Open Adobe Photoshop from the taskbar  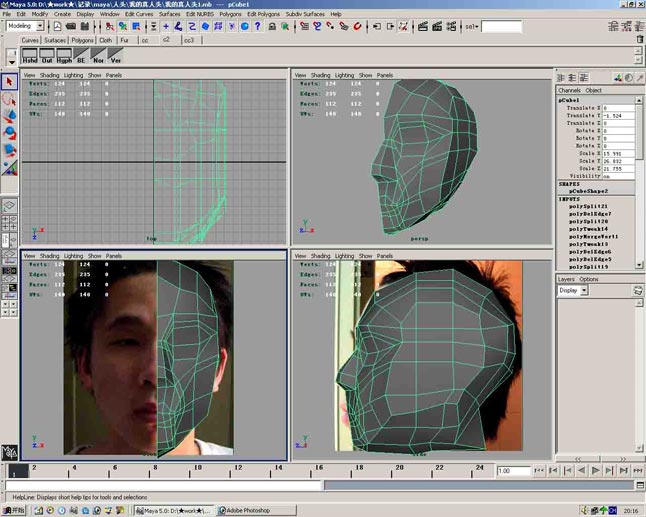click(x=257, y=511)
